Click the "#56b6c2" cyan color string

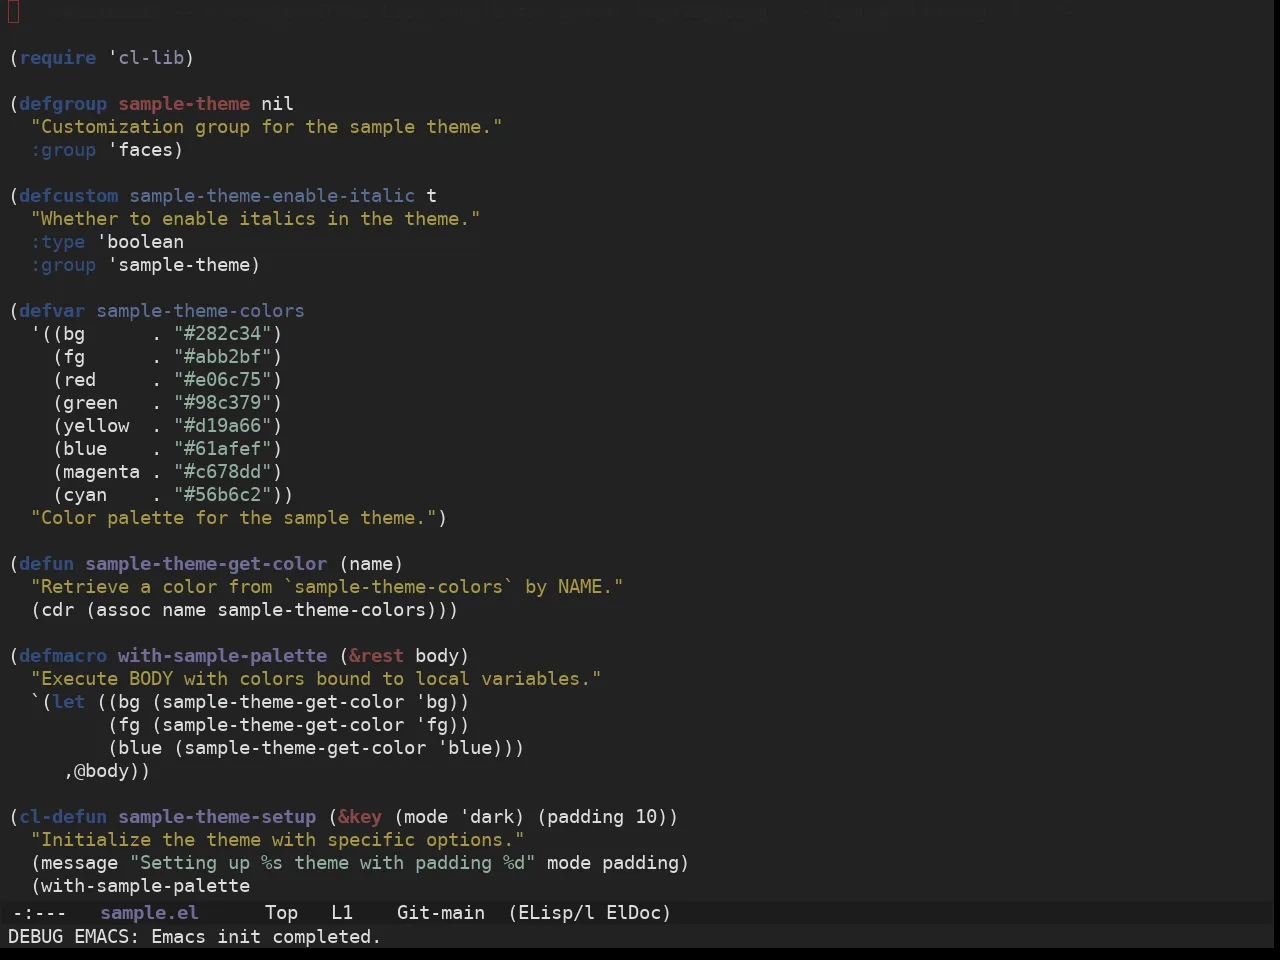pyautogui.click(x=223, y=495)
